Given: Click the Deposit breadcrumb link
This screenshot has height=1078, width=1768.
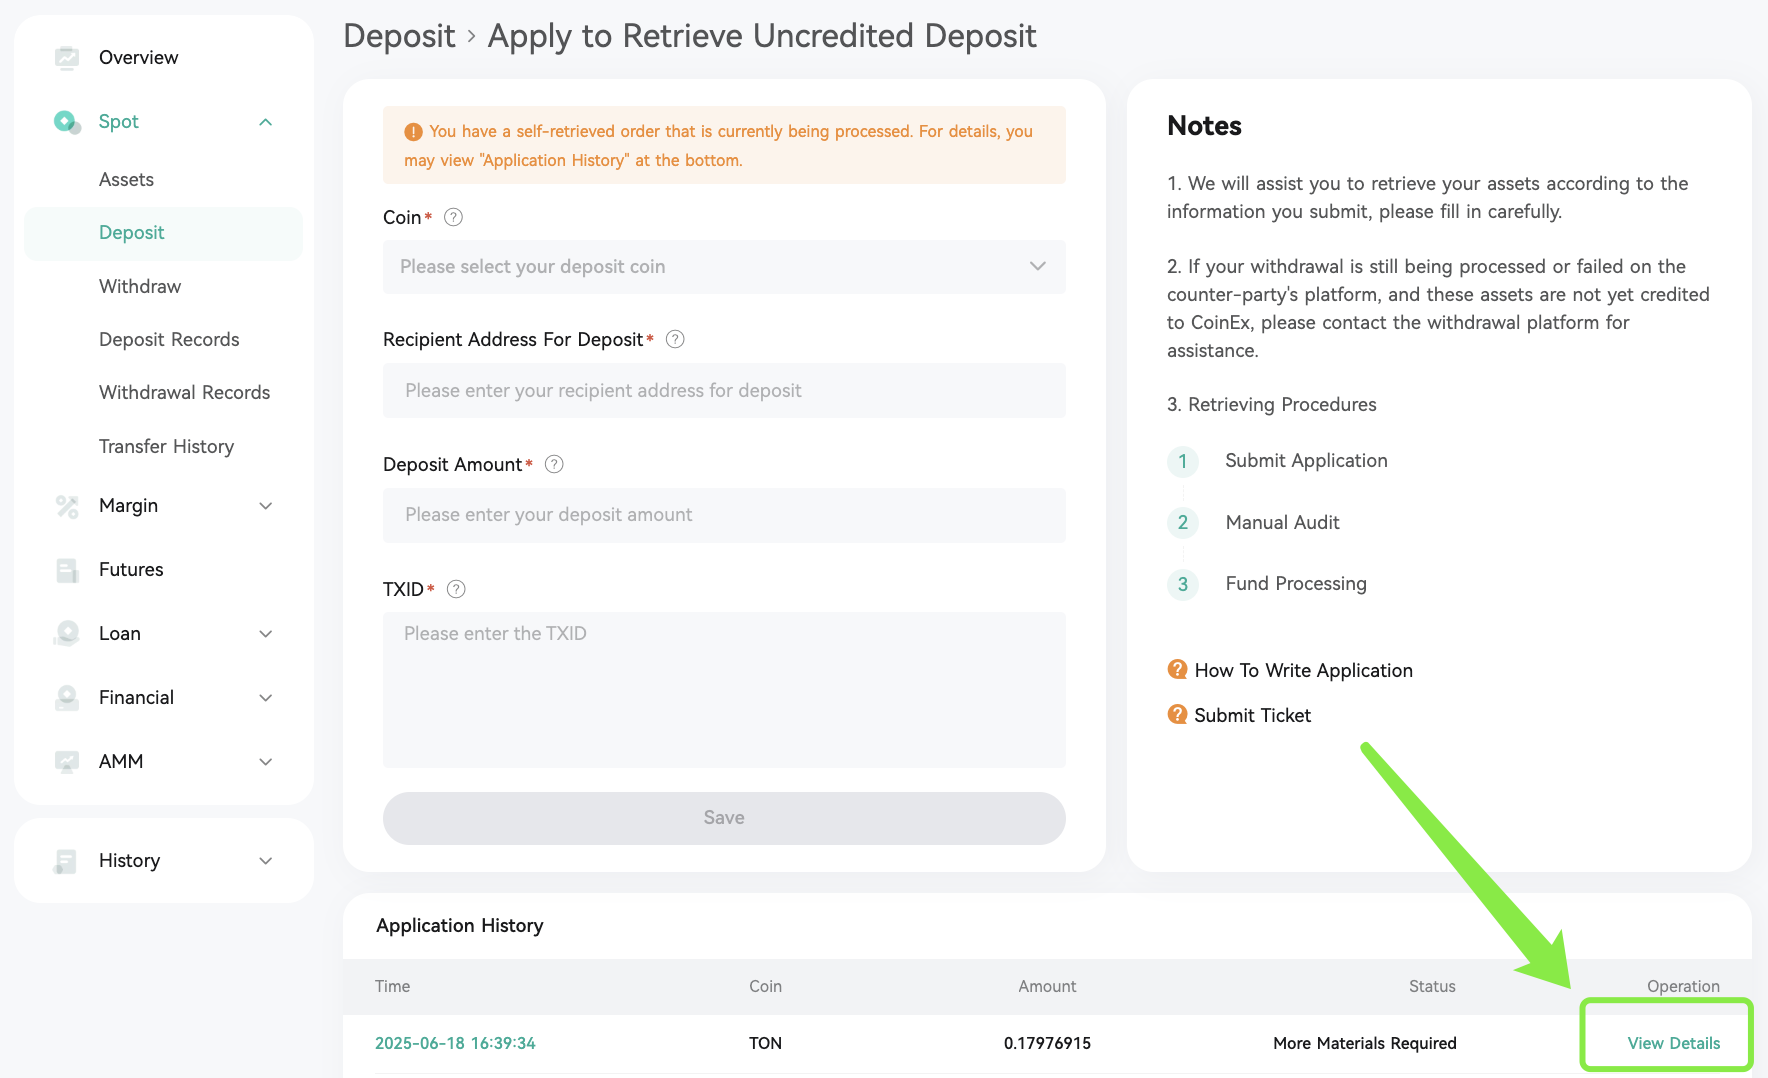Looking at the screenshot, I should pos(399,36).
